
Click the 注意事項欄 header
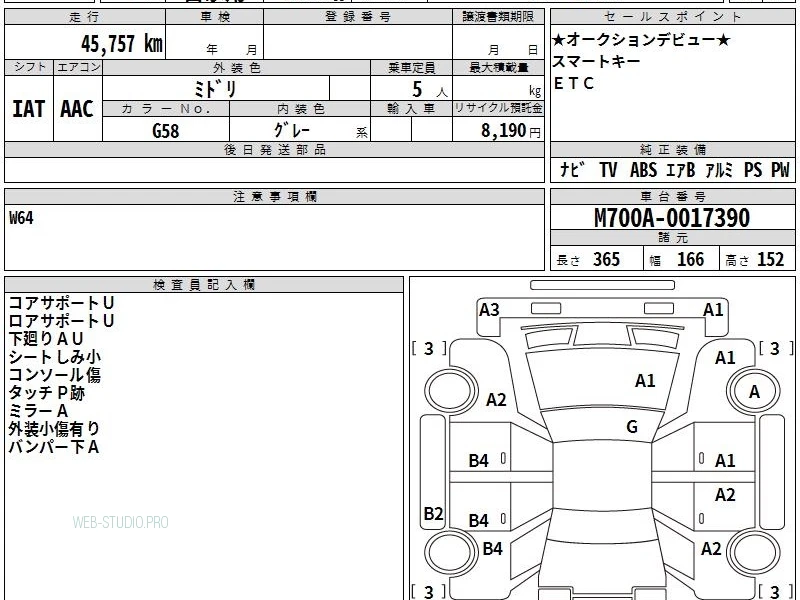coord(274,196)
